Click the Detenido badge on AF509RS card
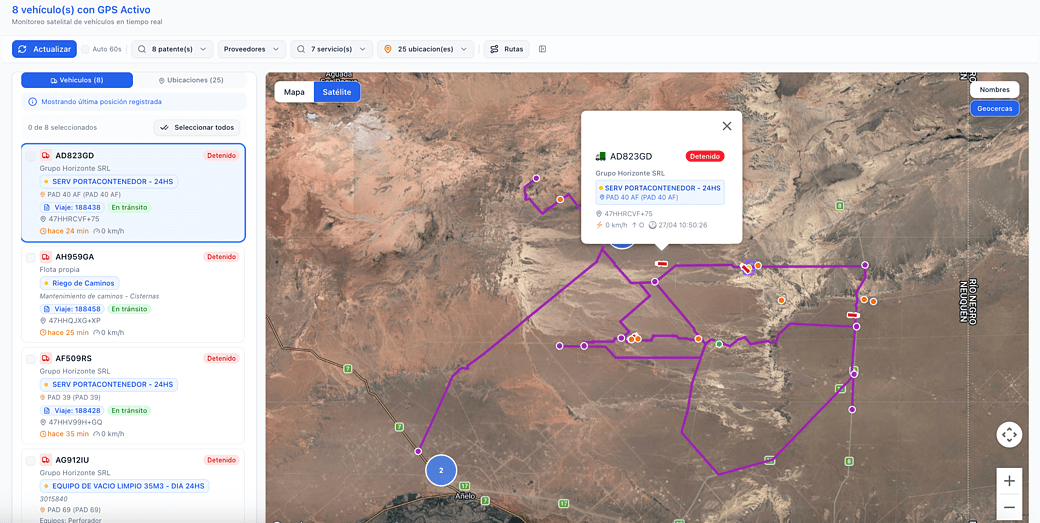The image size is (1040, 523). [x=221, y=359]
